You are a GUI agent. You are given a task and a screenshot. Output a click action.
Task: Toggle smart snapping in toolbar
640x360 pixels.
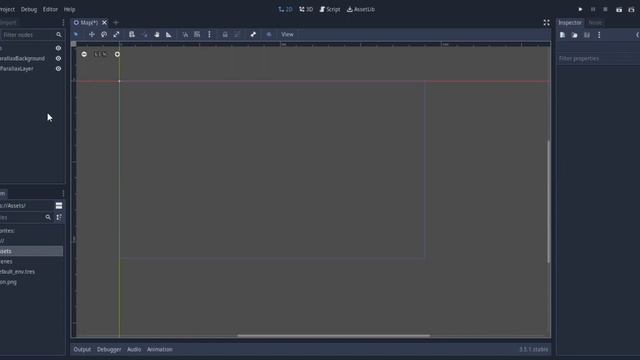point(185,35)
